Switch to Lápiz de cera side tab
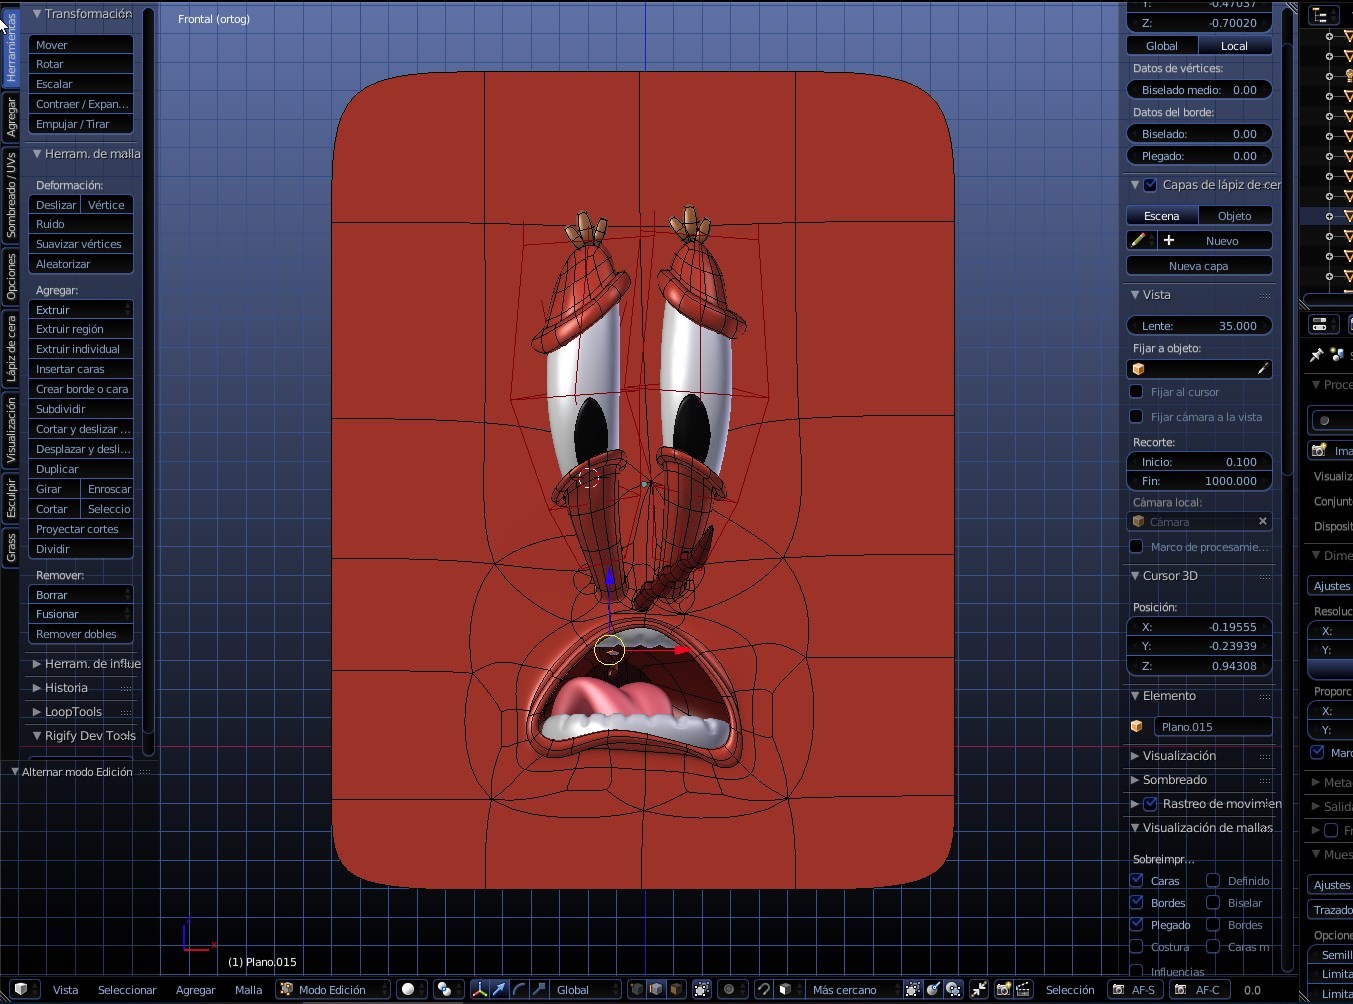The image size is (1353, 1004). point(11,348)
